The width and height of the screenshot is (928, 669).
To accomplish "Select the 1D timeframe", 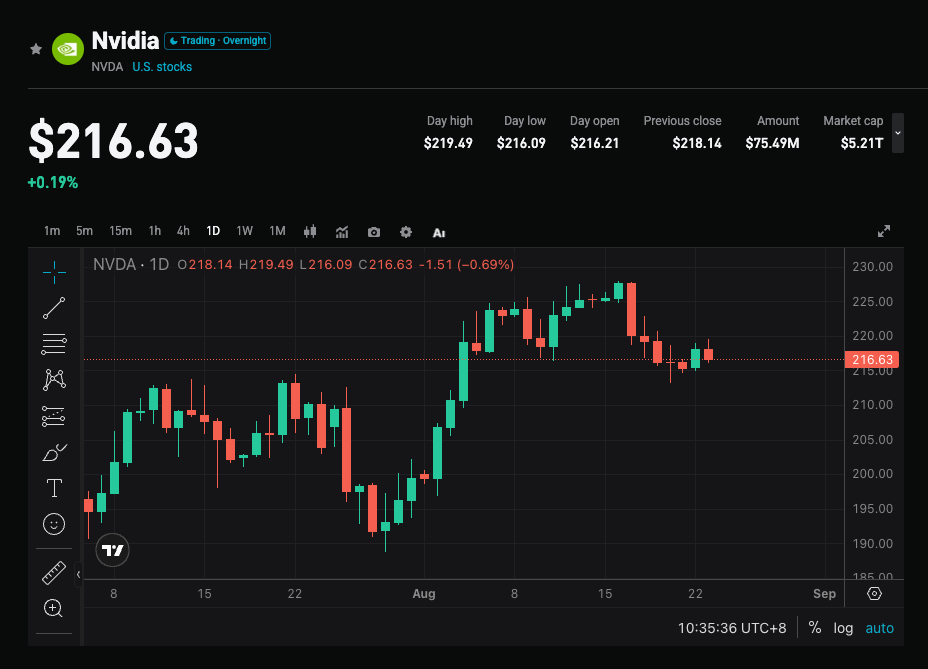I will pos(213,231).
